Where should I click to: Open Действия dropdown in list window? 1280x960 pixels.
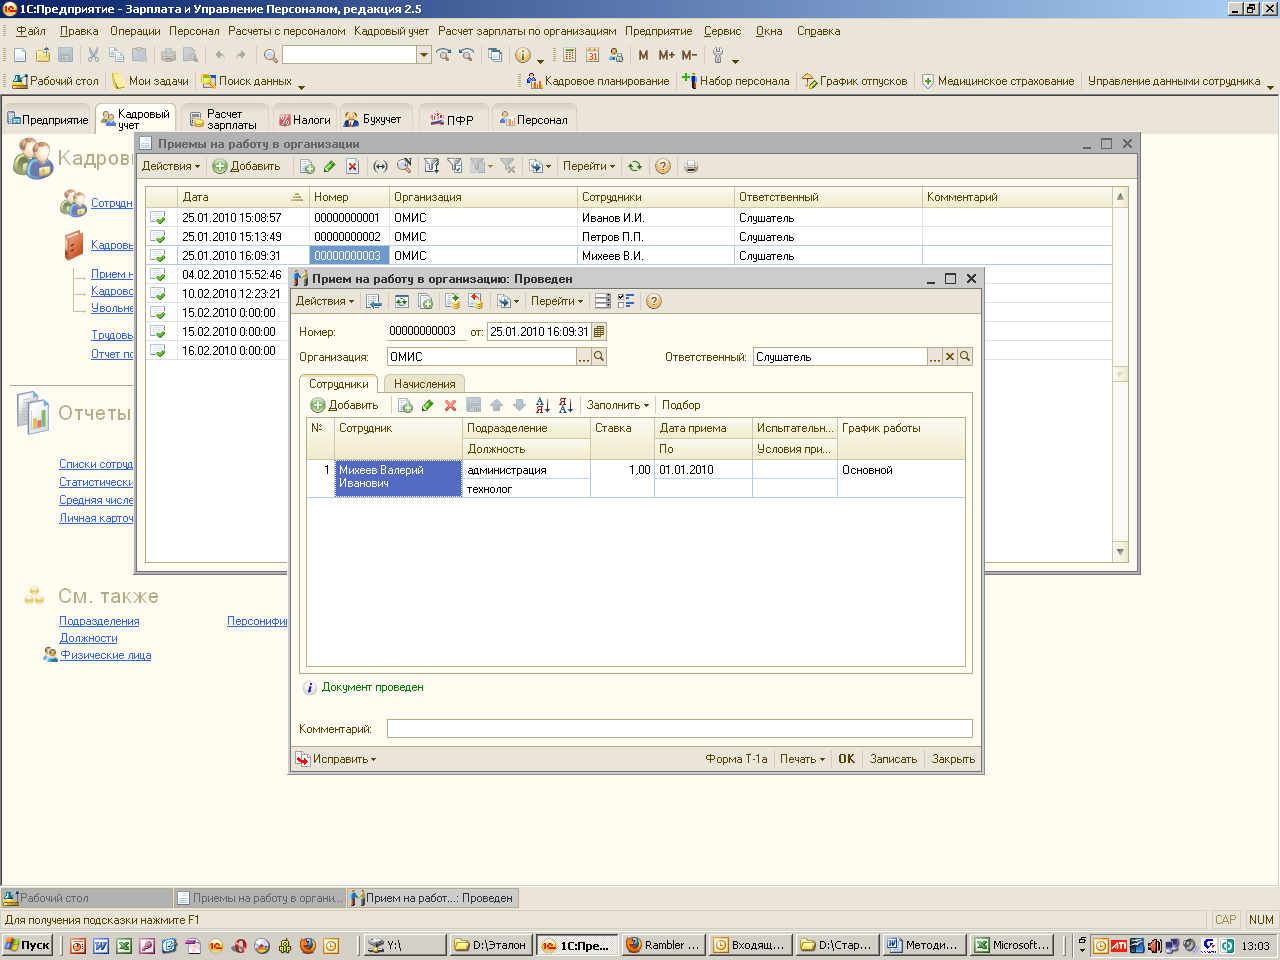(x=171, y=166)
